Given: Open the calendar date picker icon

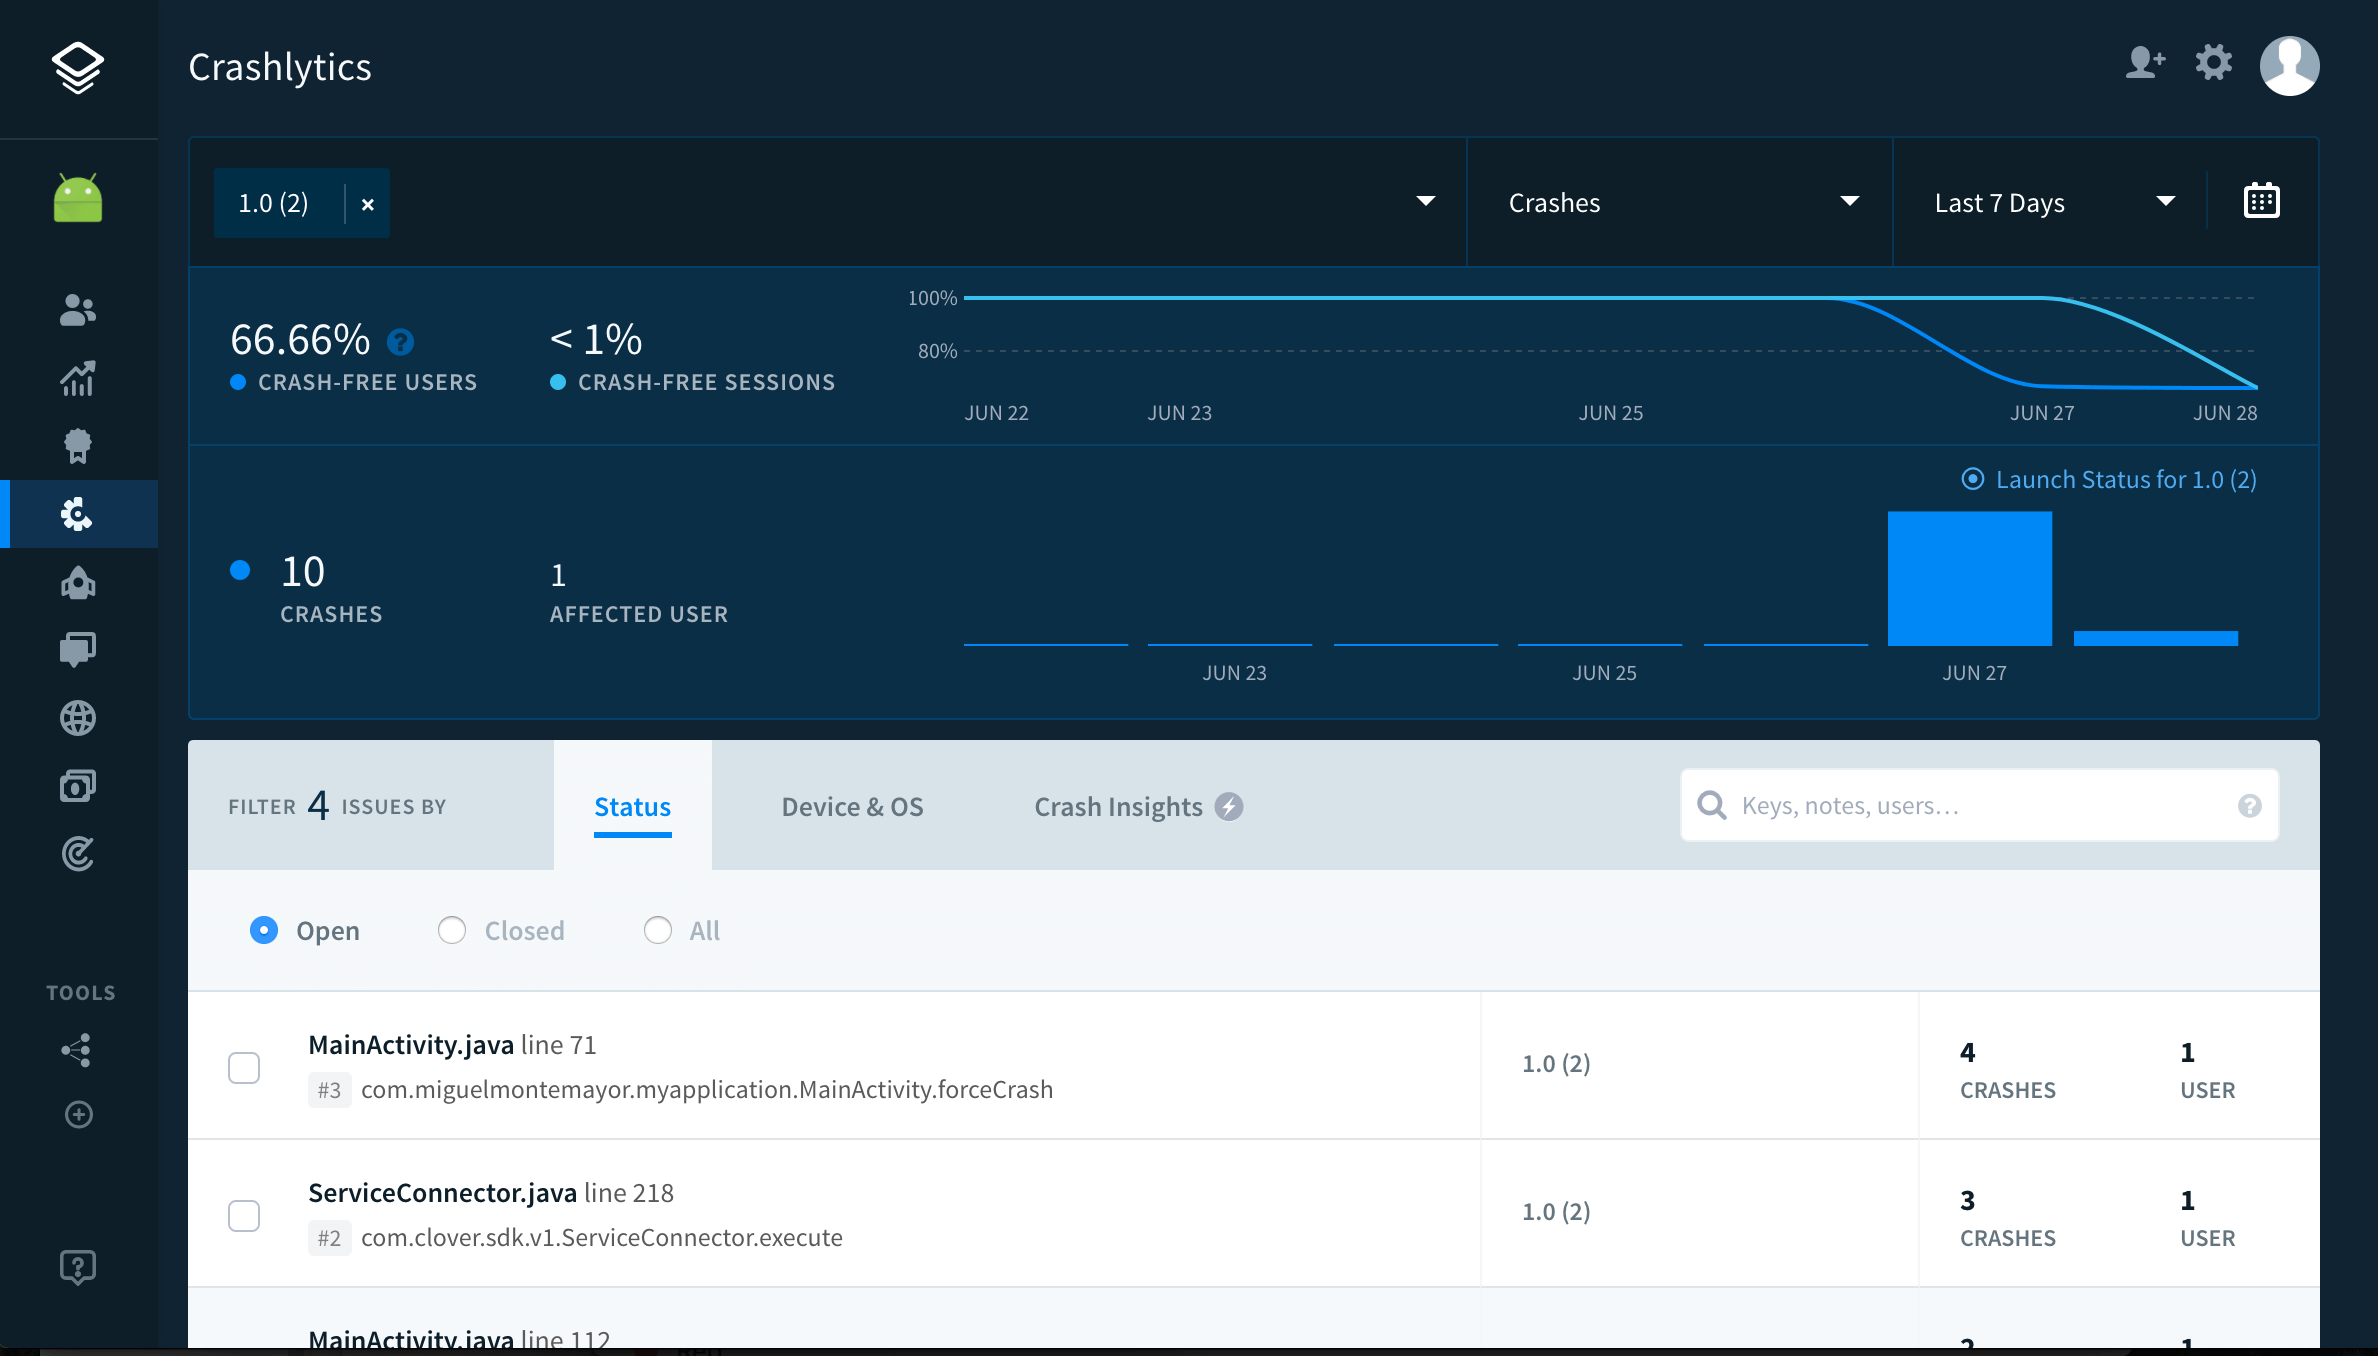Looking at the screenshot, I should point(2262,201).
